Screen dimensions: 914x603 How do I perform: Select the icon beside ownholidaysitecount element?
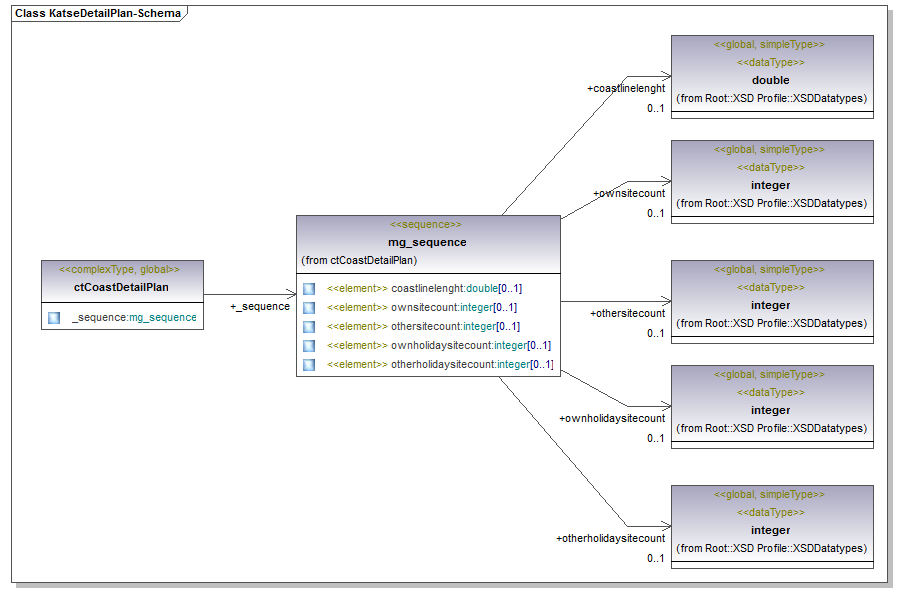tap(309, 346)
